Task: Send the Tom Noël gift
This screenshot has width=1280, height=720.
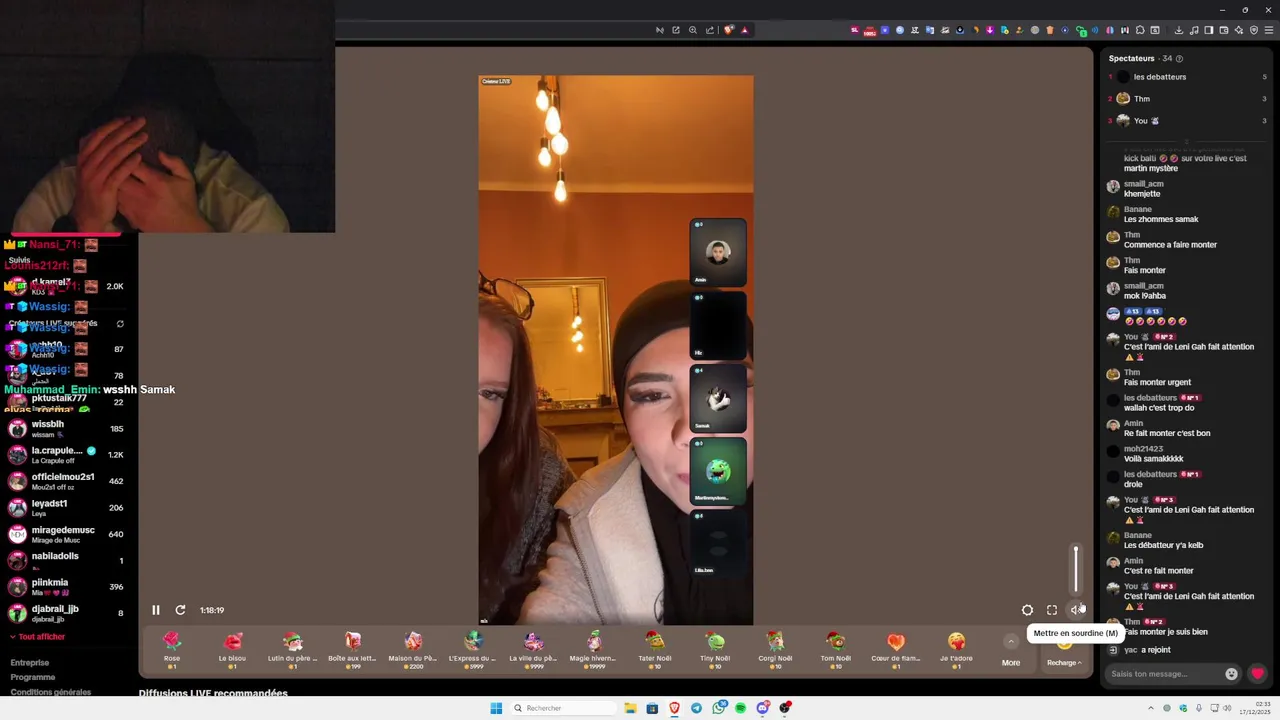Action: 836,649
